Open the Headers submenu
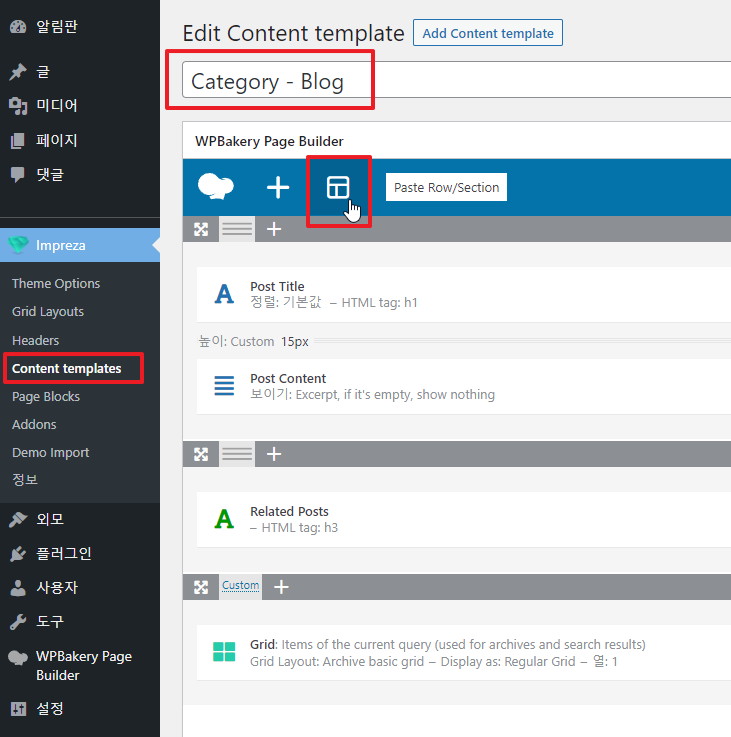The width and height of the screenshot is (731, 737). point(35,340)
